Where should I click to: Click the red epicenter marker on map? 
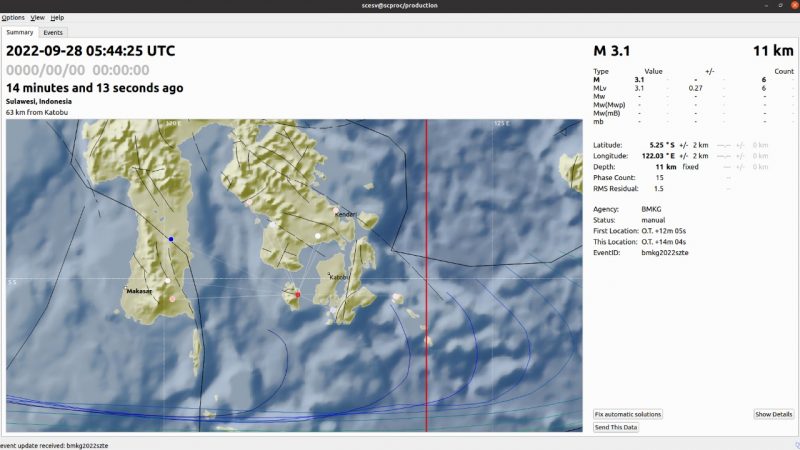(297, 294)
